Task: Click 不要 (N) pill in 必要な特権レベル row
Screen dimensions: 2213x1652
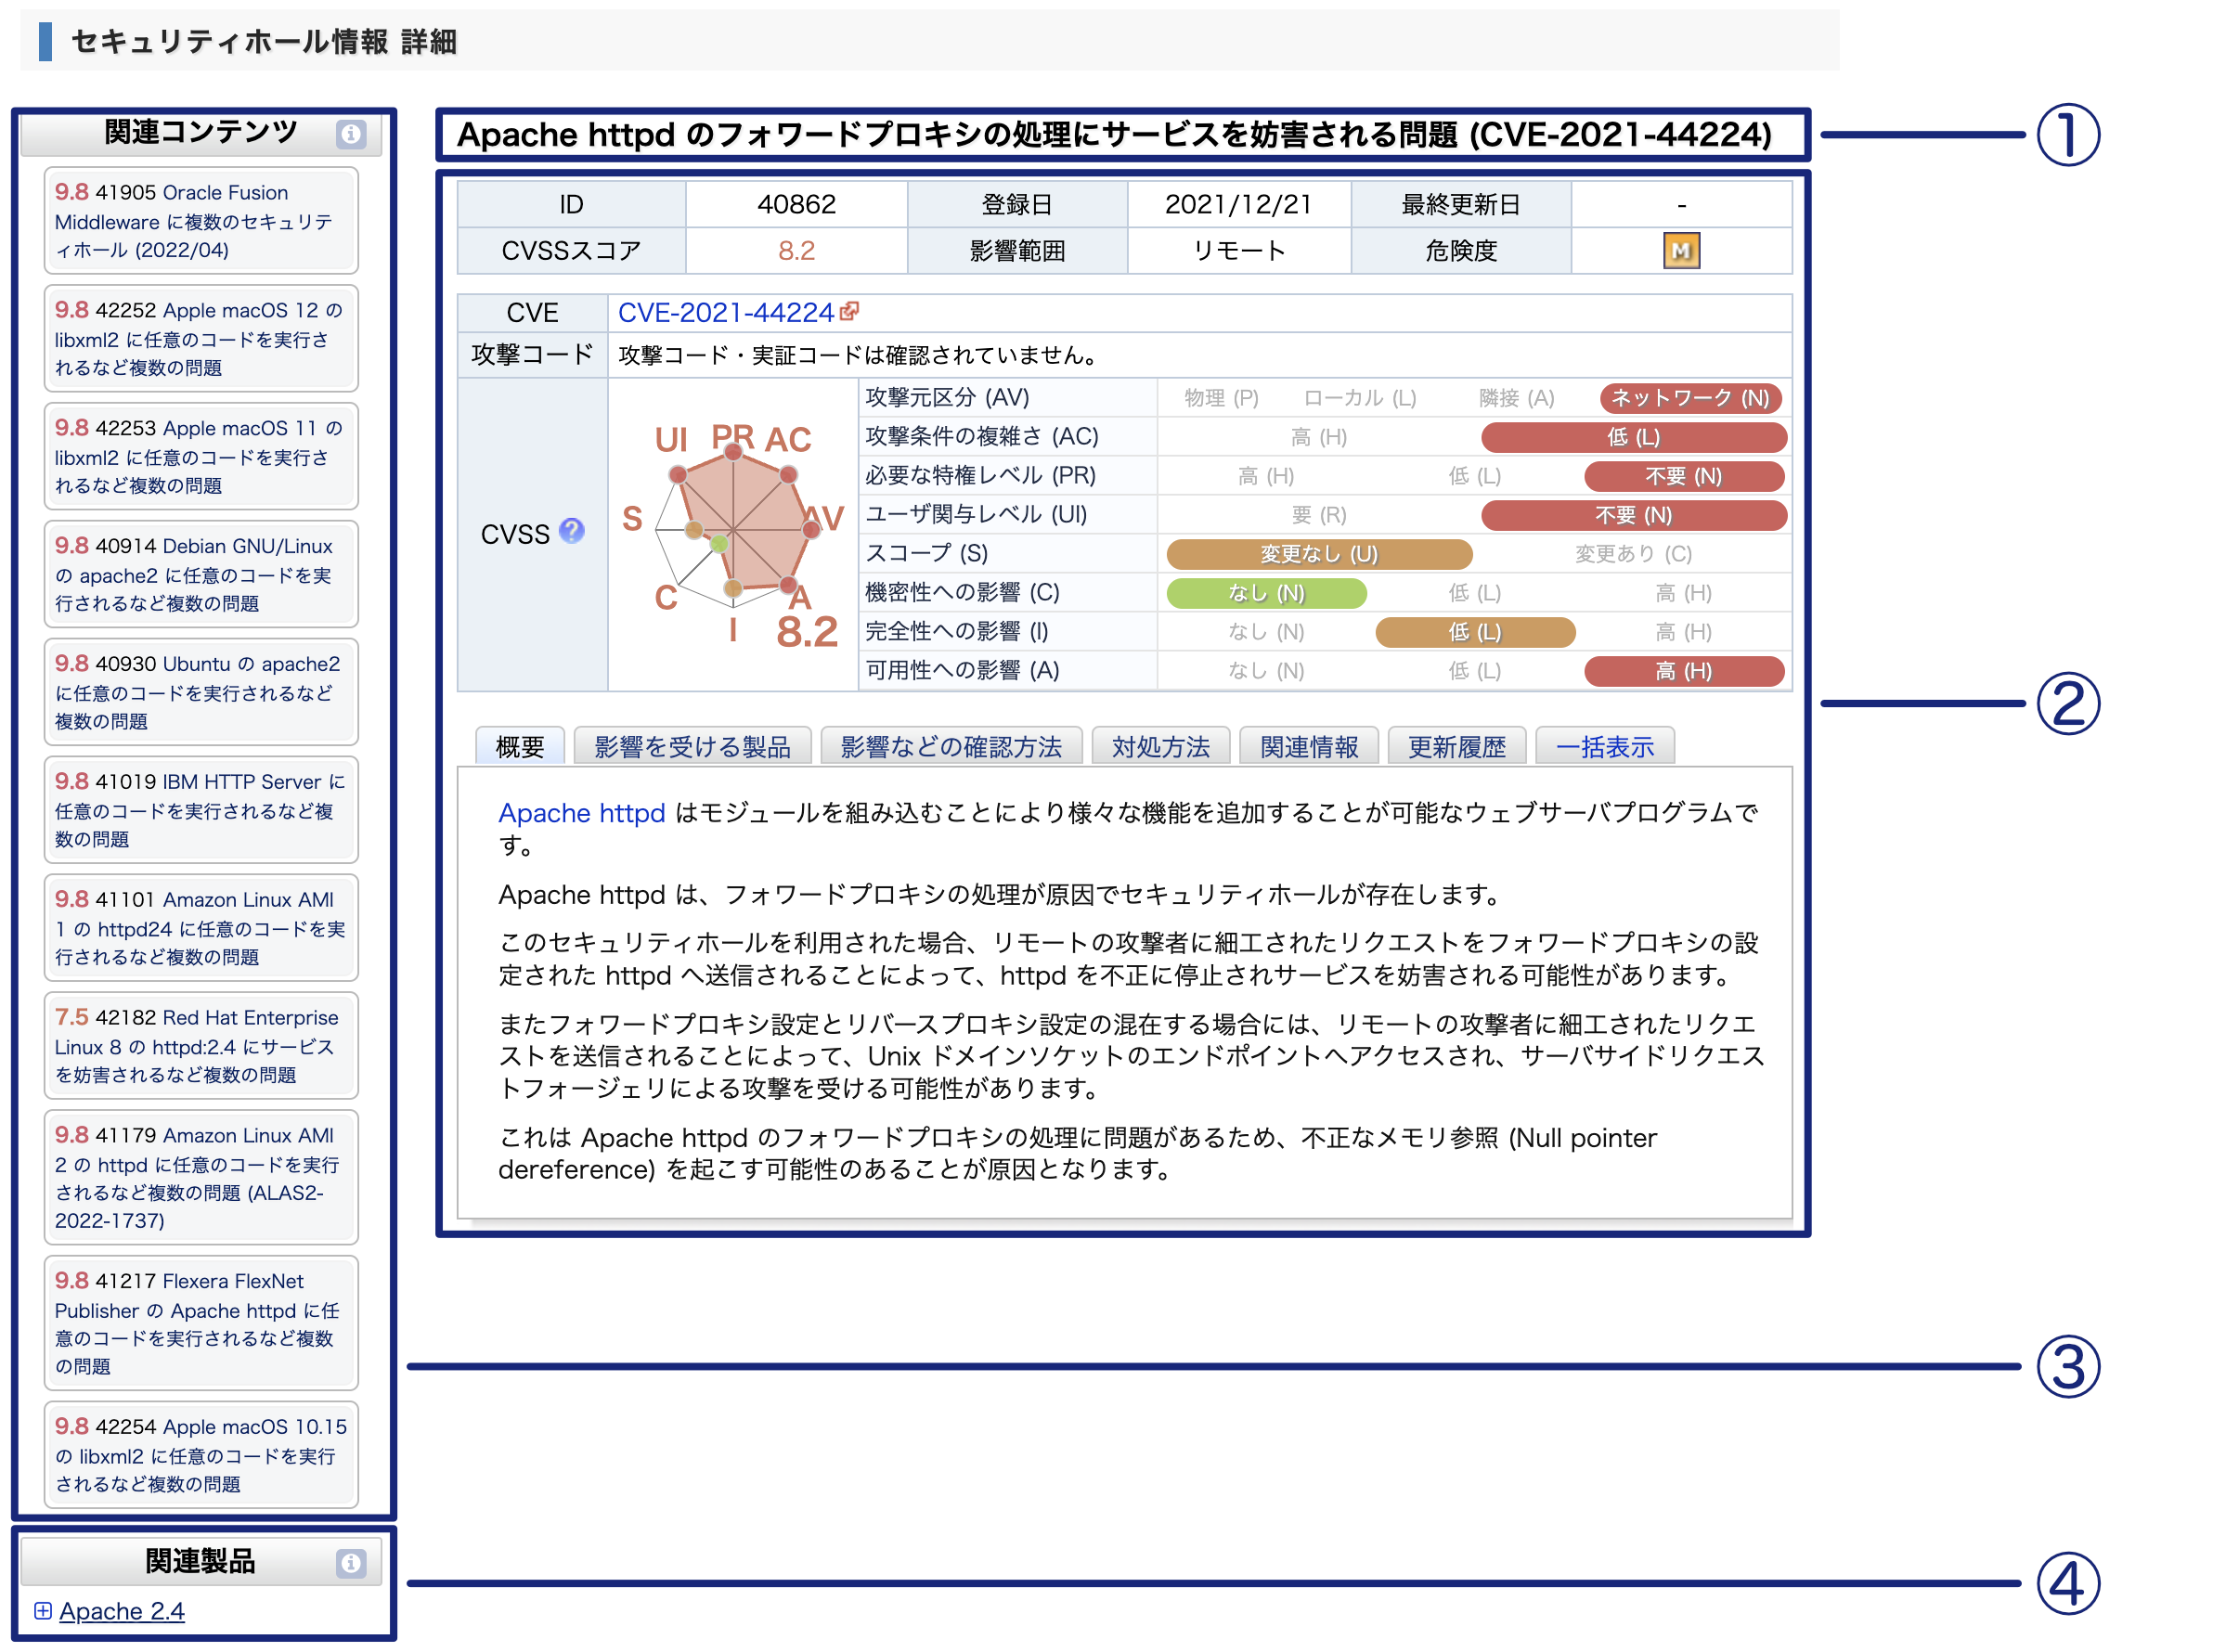Action: 1684,475
